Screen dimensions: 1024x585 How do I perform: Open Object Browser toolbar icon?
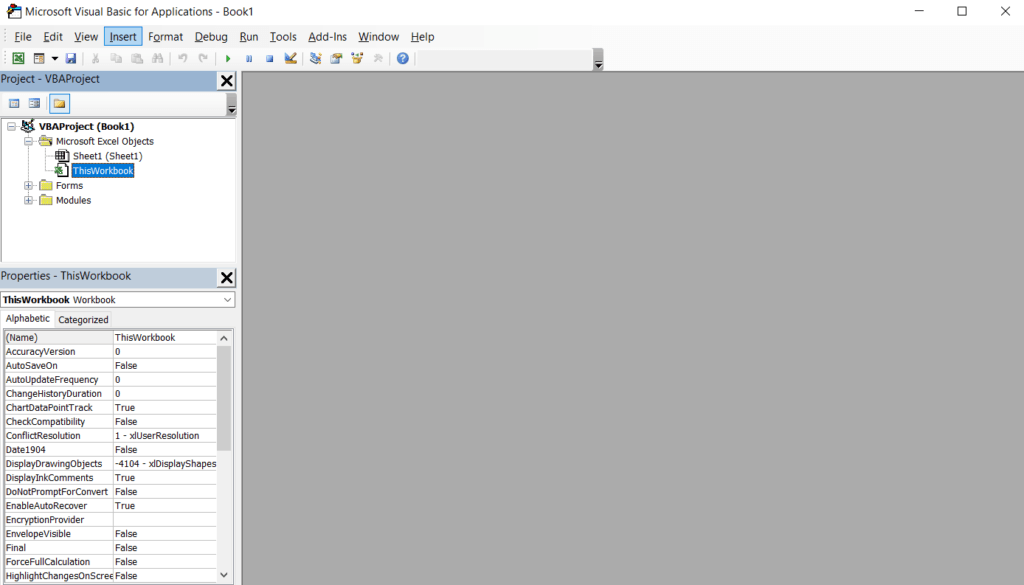tap(357, 59)
